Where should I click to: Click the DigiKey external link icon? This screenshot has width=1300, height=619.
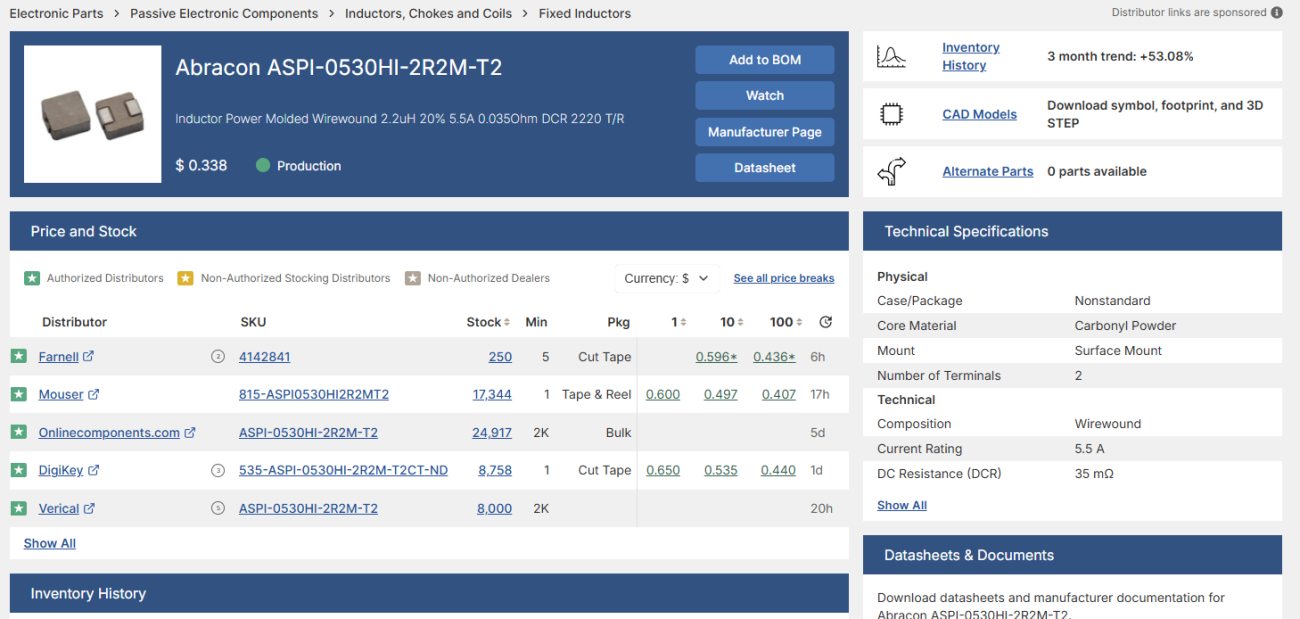(x=93, y=470)
